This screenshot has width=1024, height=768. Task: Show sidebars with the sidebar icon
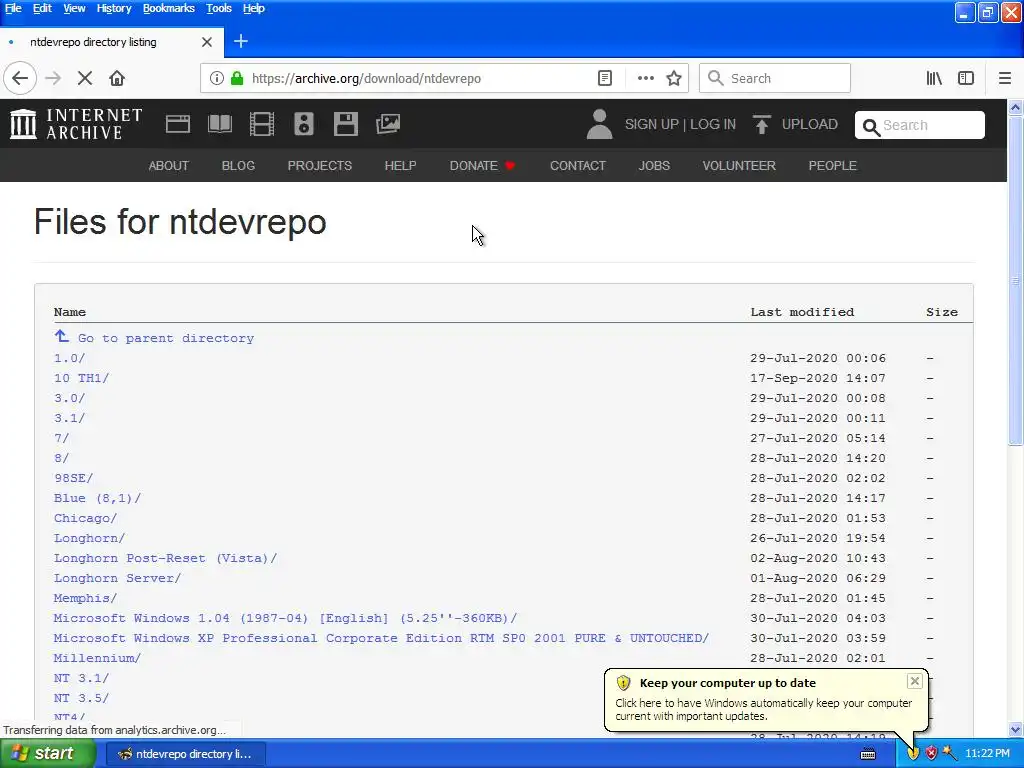coord(966,78)
